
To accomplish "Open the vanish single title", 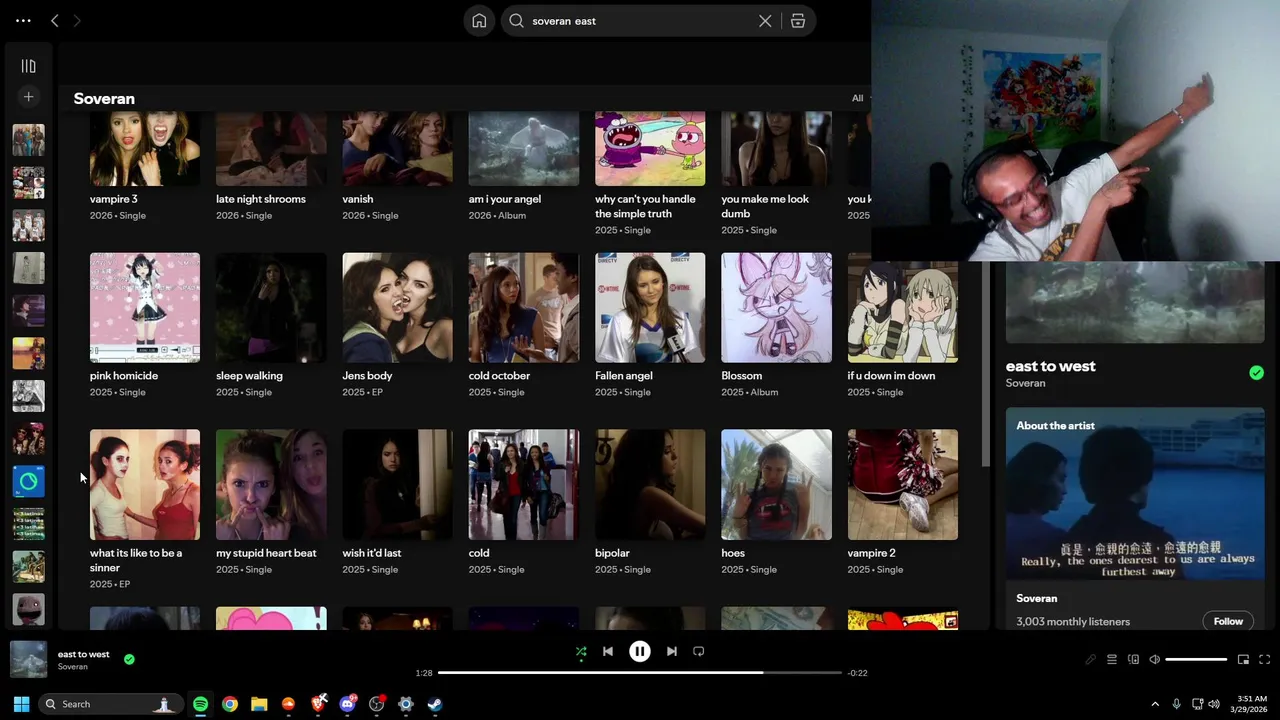I will (357, 199).
